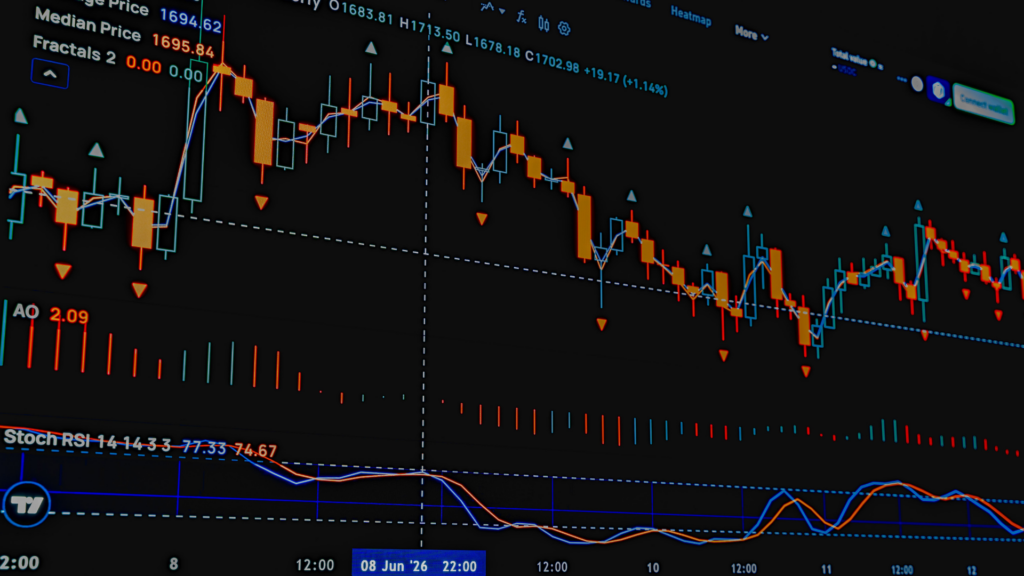The width and height of the screenshot is (1024, 576).
Task: Expand the More dropdown menu
Action: 751,33
